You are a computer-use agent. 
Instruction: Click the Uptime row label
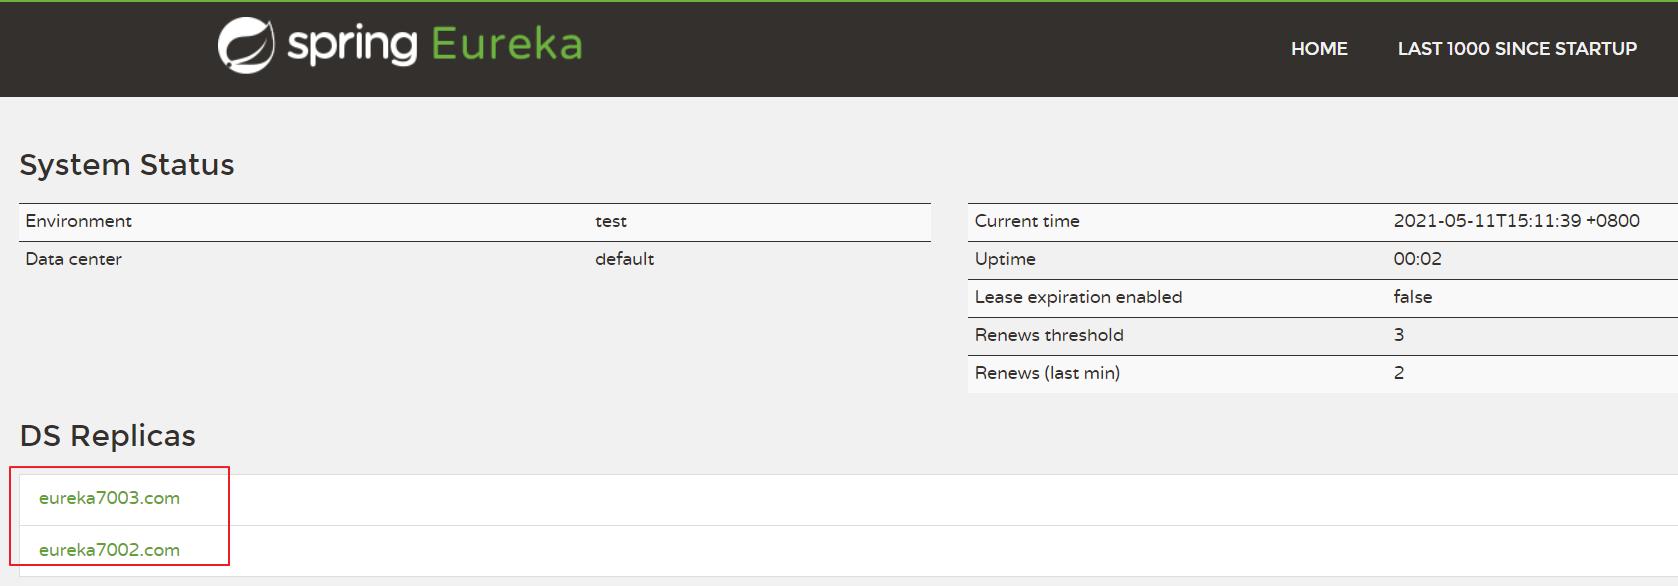click(1005, 259)
